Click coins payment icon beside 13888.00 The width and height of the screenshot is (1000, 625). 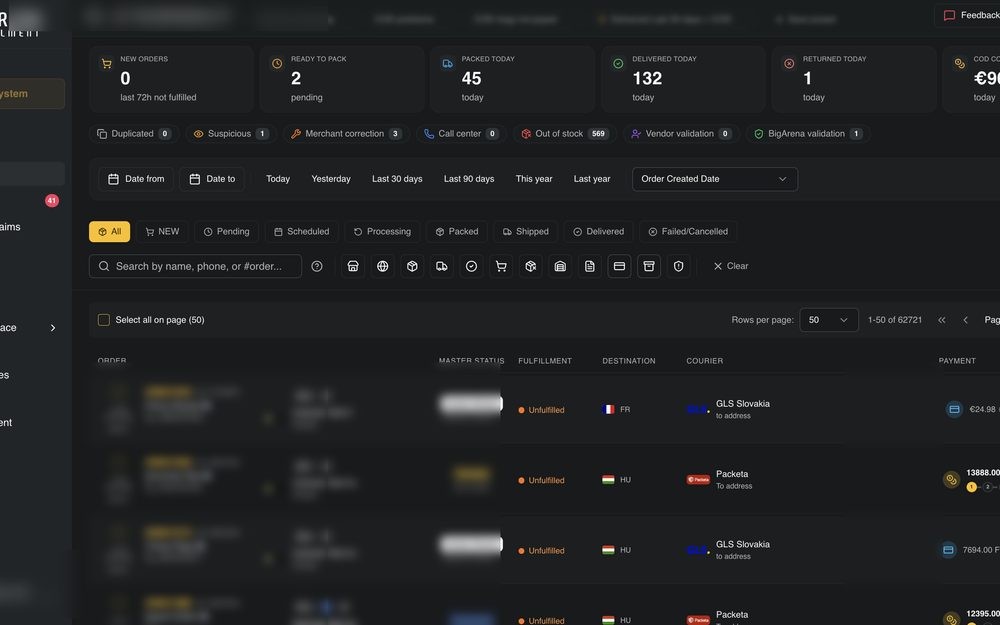951,480
